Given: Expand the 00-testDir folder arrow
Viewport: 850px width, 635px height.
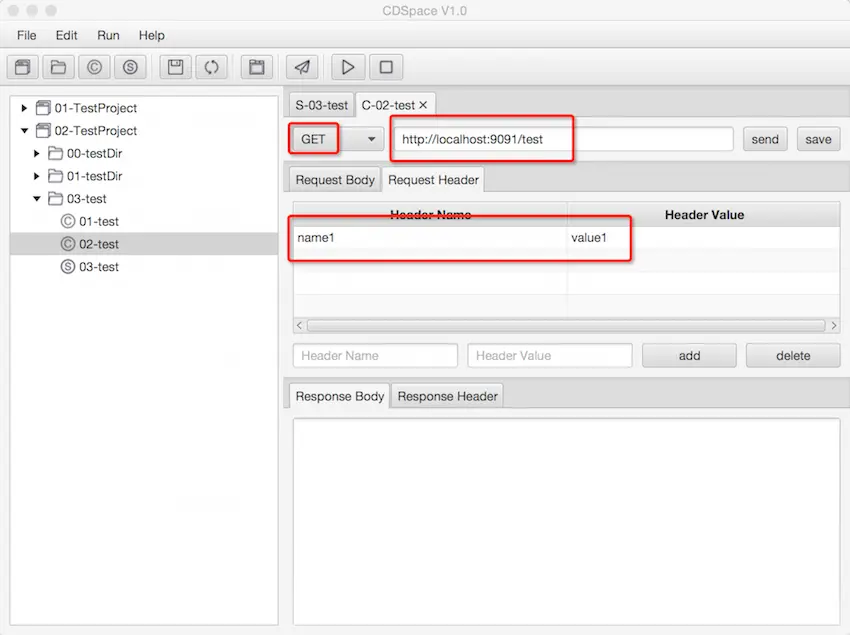Looking at the screenshot, I should click(36, 153).
